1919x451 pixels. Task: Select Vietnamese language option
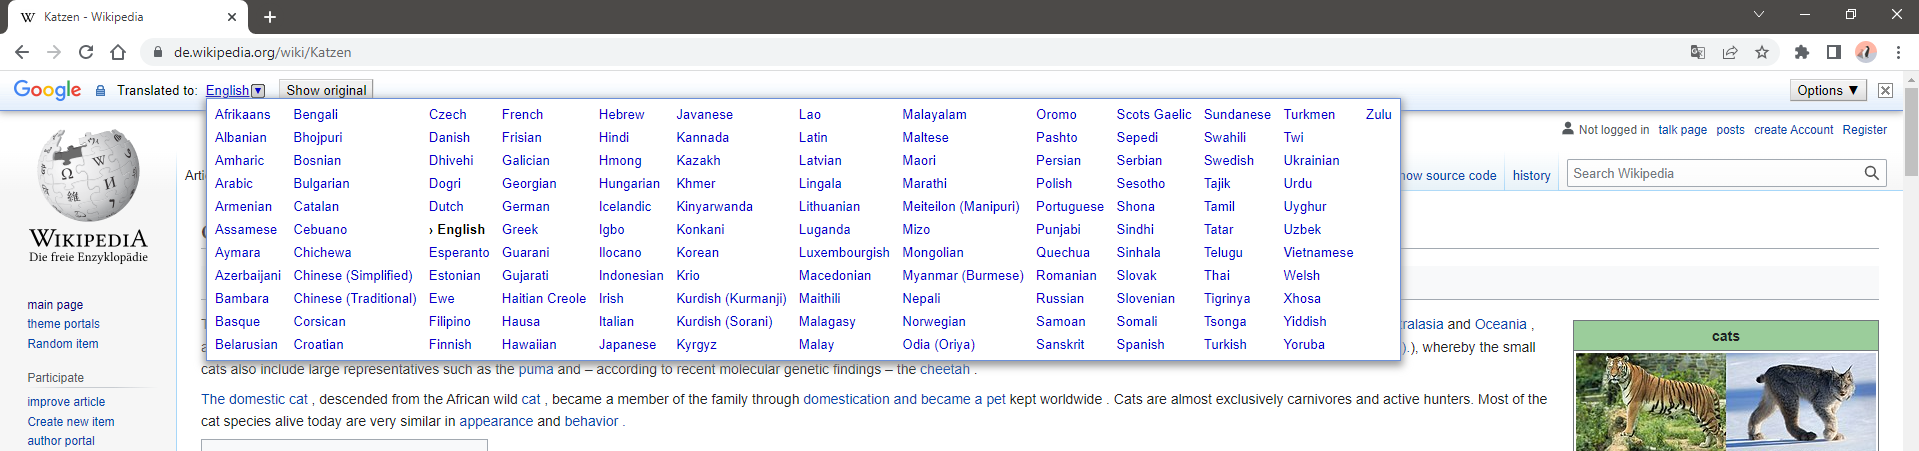[1318, 252]
